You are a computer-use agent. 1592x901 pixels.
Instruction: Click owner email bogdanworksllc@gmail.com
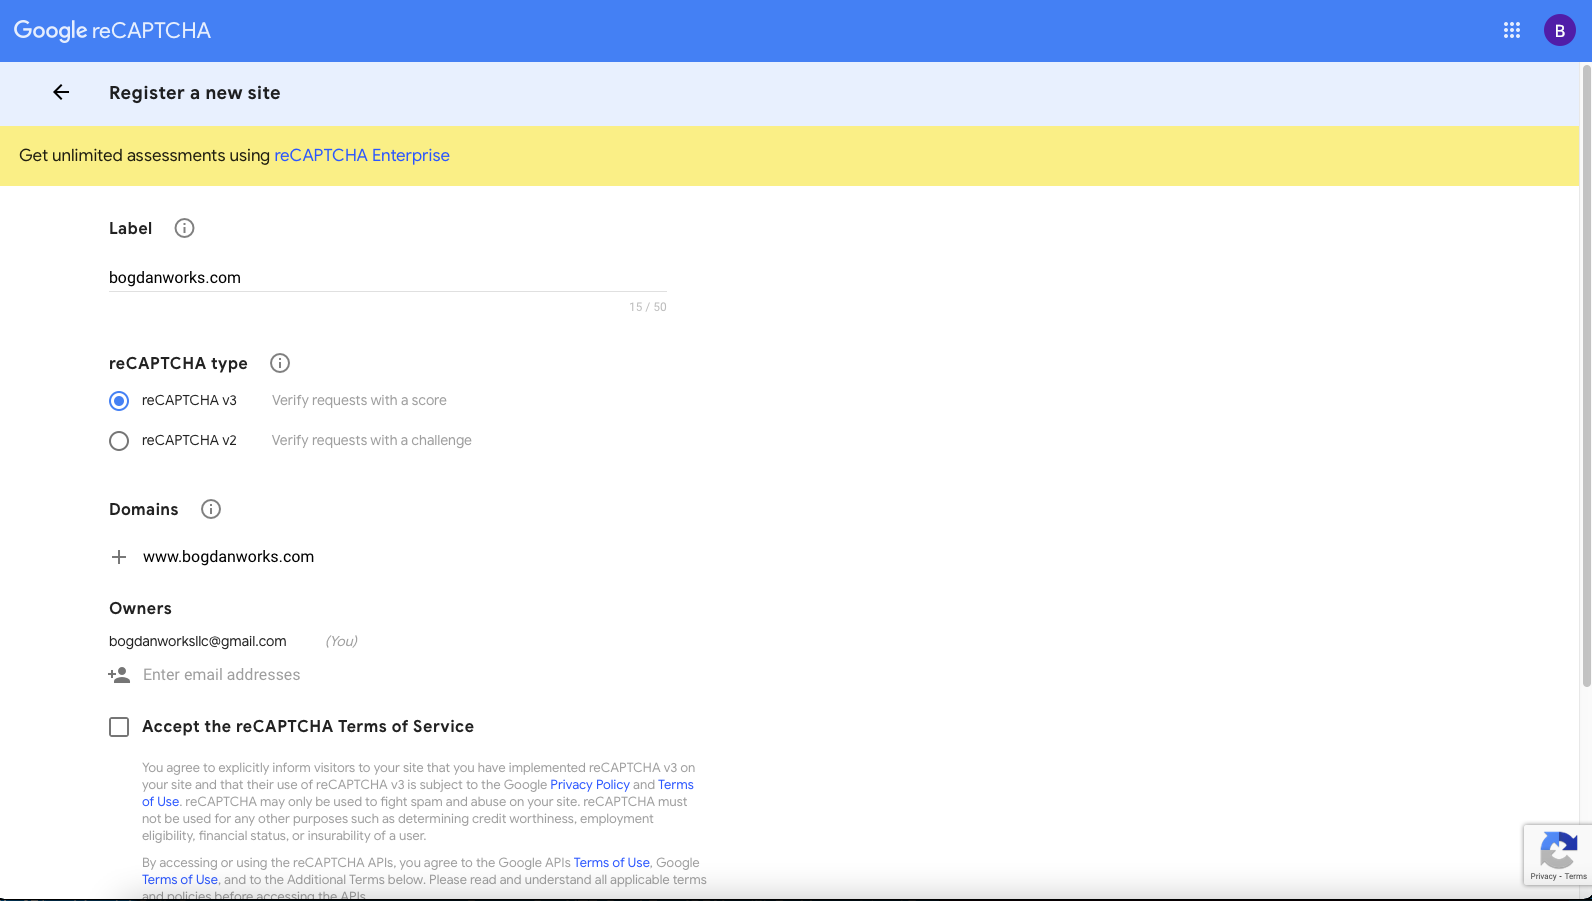(x=198, y=641)
